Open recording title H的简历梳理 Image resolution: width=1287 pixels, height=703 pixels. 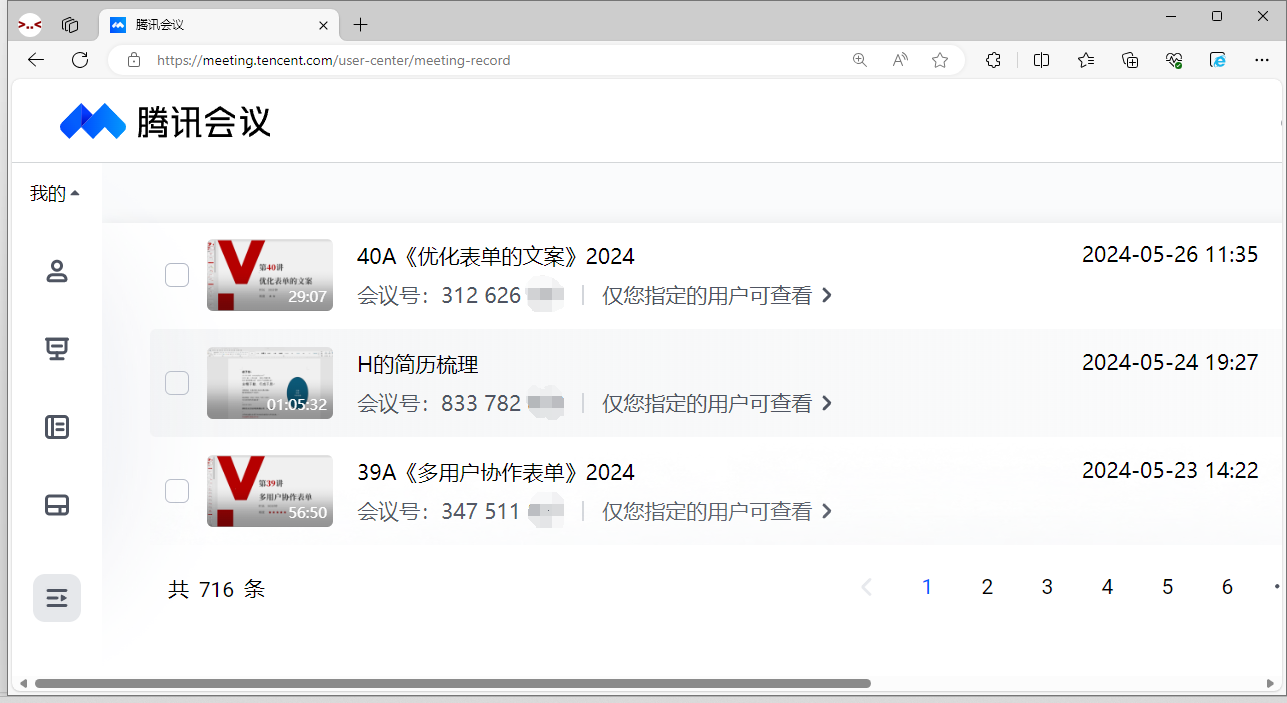click(418, 365)
